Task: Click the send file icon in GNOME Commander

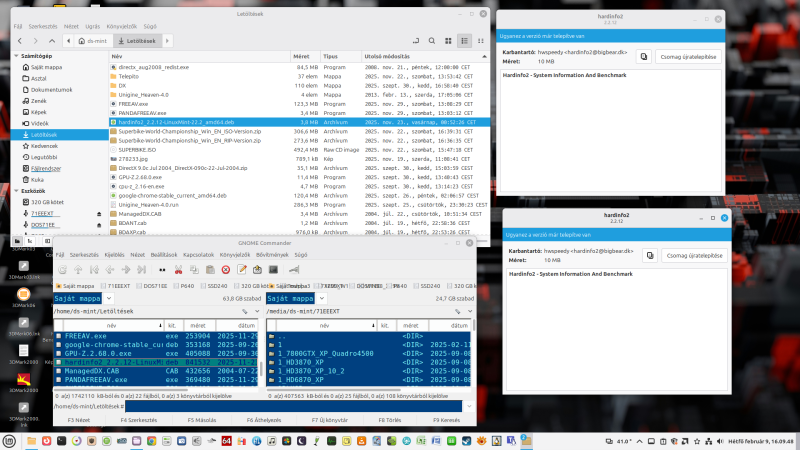Action: point(258,269)
